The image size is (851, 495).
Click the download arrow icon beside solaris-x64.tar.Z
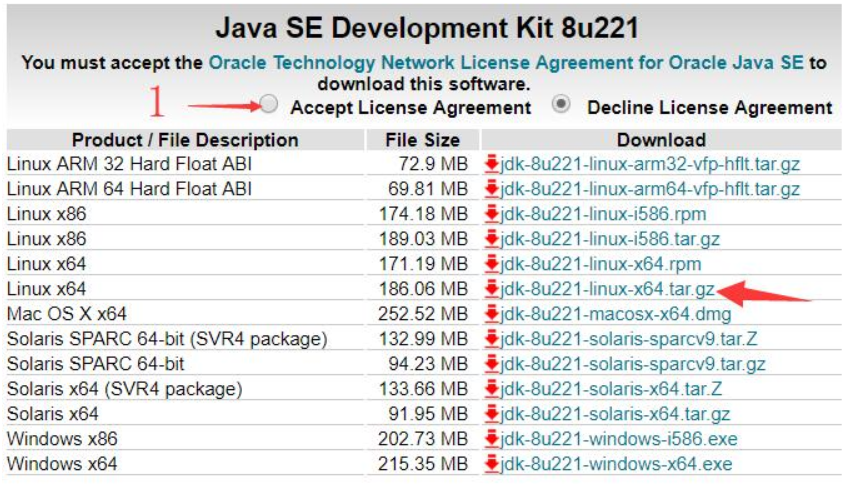coord(492,388)
